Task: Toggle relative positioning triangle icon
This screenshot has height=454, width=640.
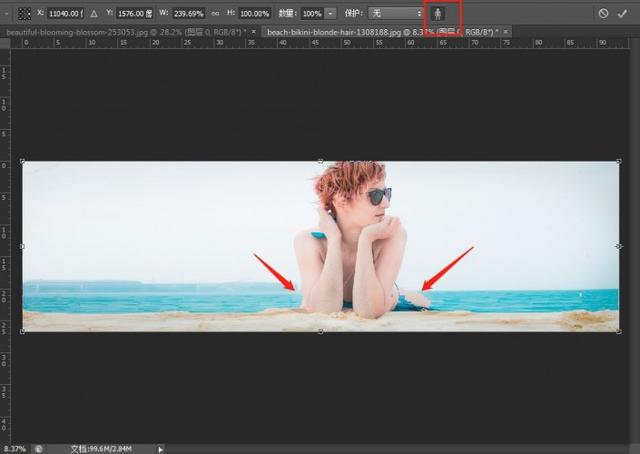Action: point(94,13)
